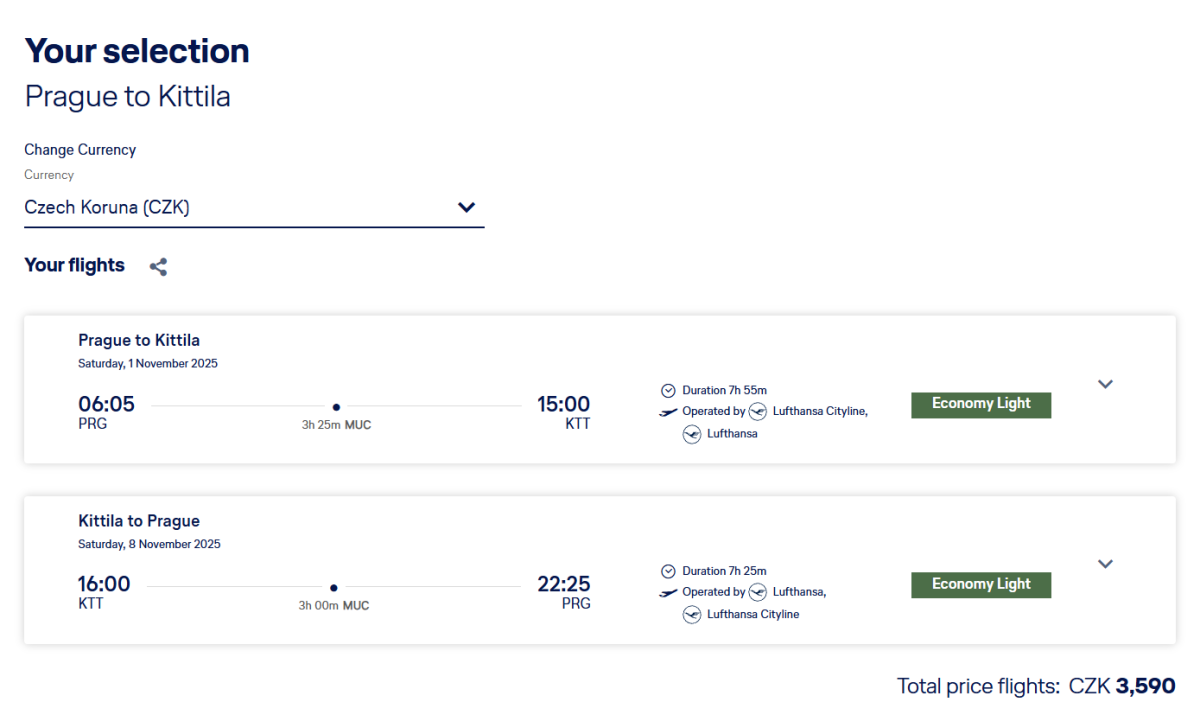Expand the Prague to Kittila flight details
The width and height of the screenshot is (1200, 702).
[x=1105, y=384]
